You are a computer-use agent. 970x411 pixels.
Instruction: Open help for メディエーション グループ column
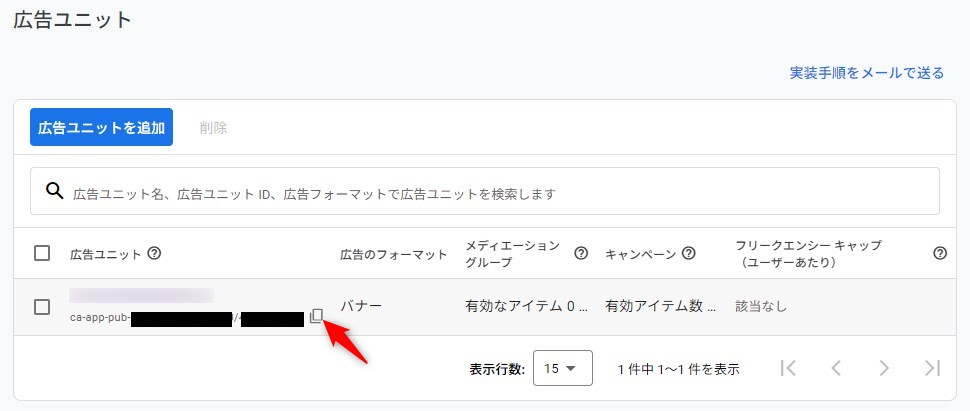(x=581, y=254)
